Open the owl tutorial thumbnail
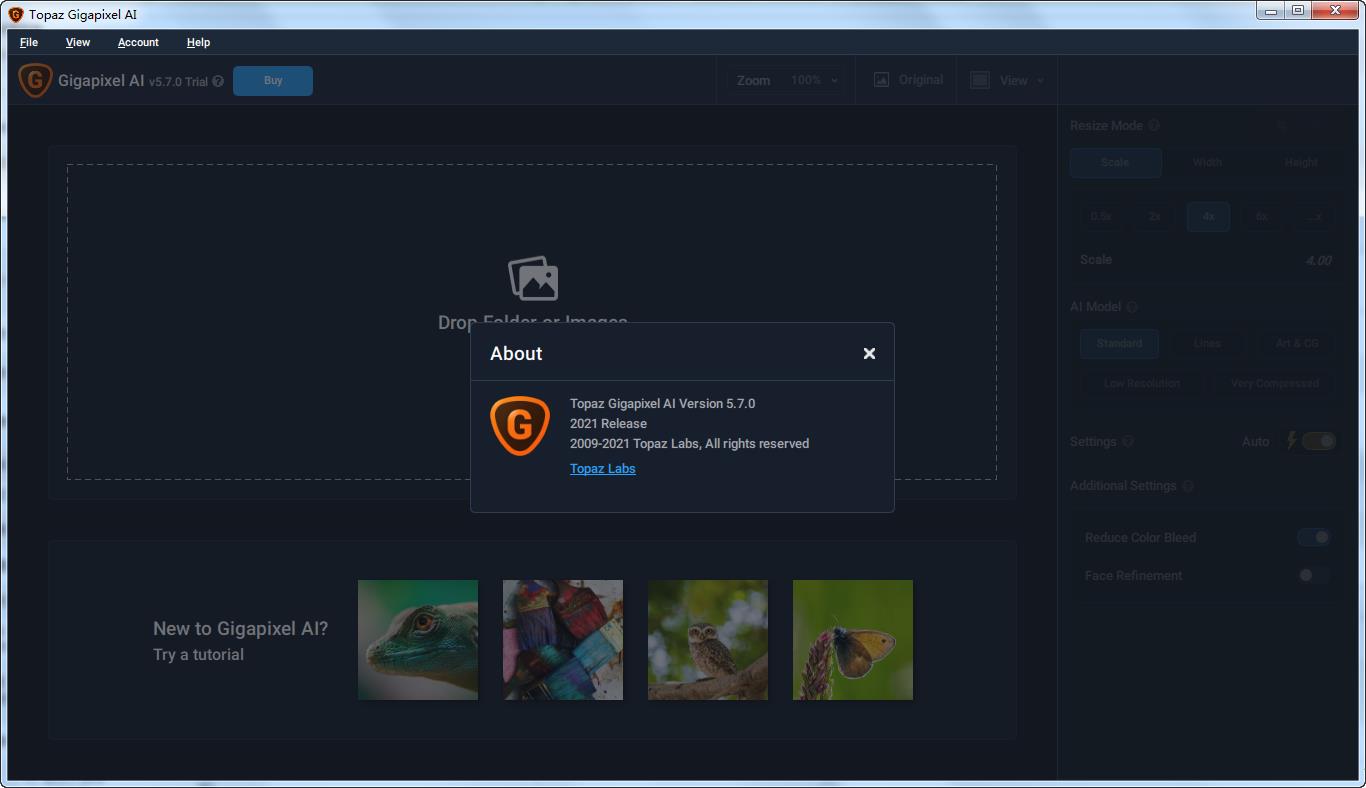The height and width of the screenshot is (788, 1366). 708,640
